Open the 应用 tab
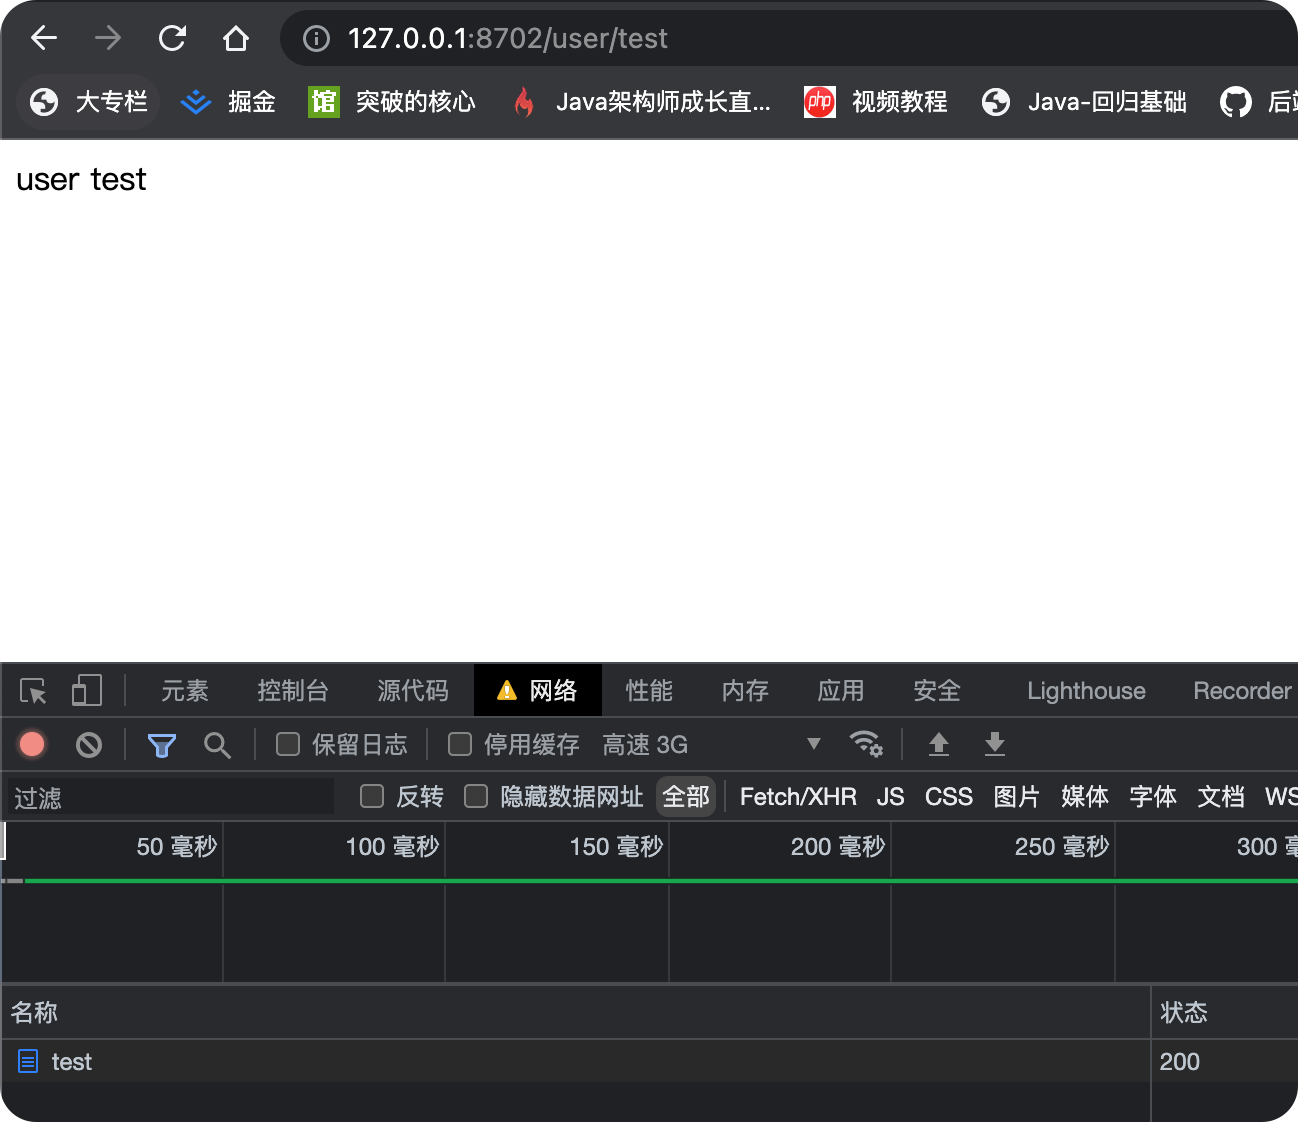 pyautogui.click(x=841, y=691)
